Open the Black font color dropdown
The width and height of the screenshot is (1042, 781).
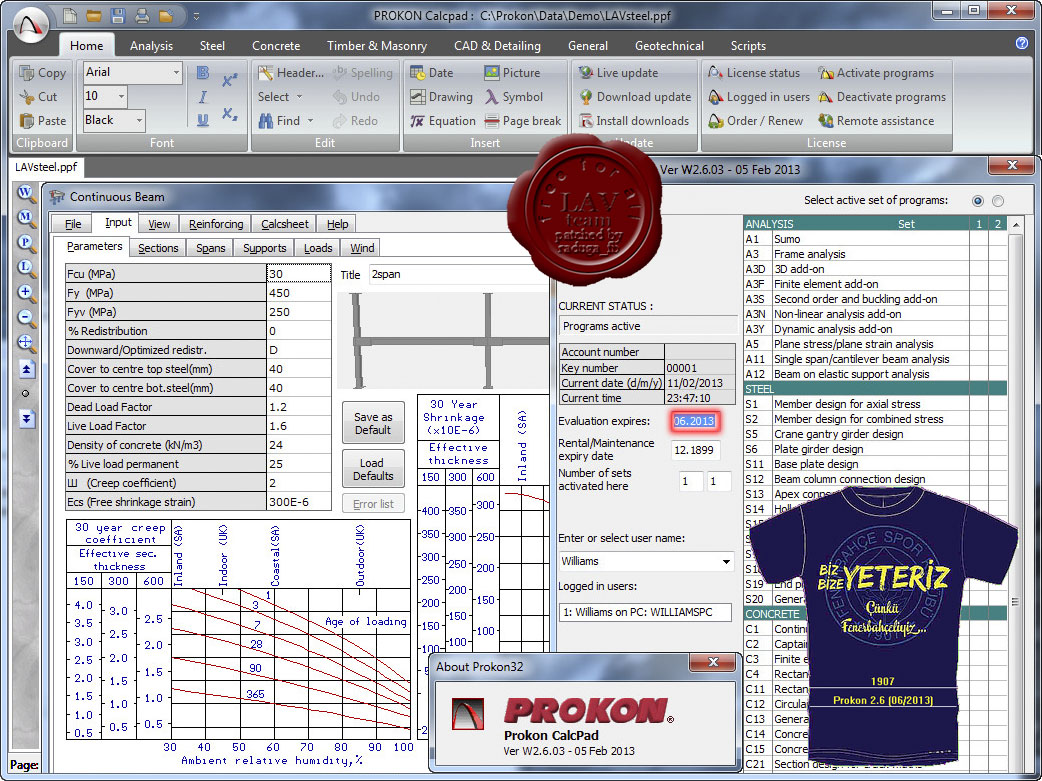(139, 120)
